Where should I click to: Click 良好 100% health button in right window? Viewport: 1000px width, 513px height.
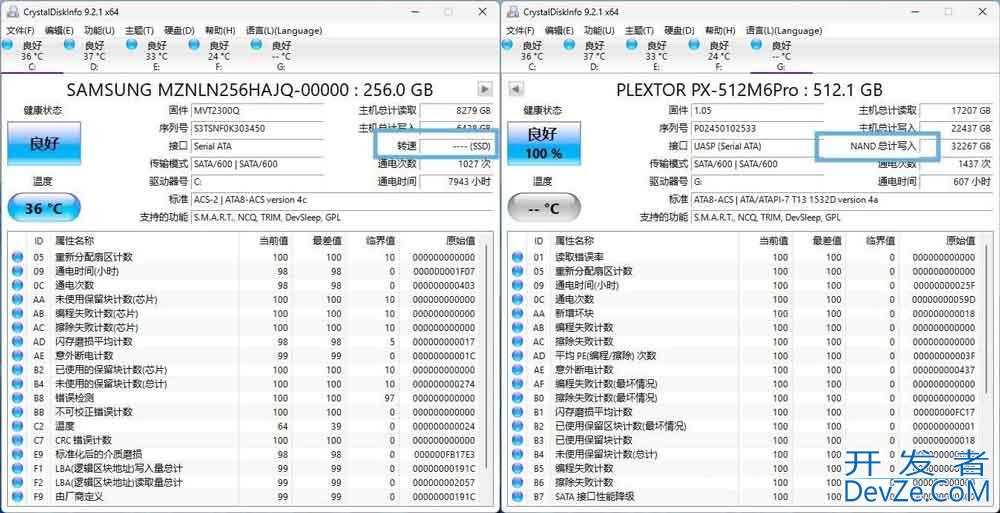coord(544,143)
